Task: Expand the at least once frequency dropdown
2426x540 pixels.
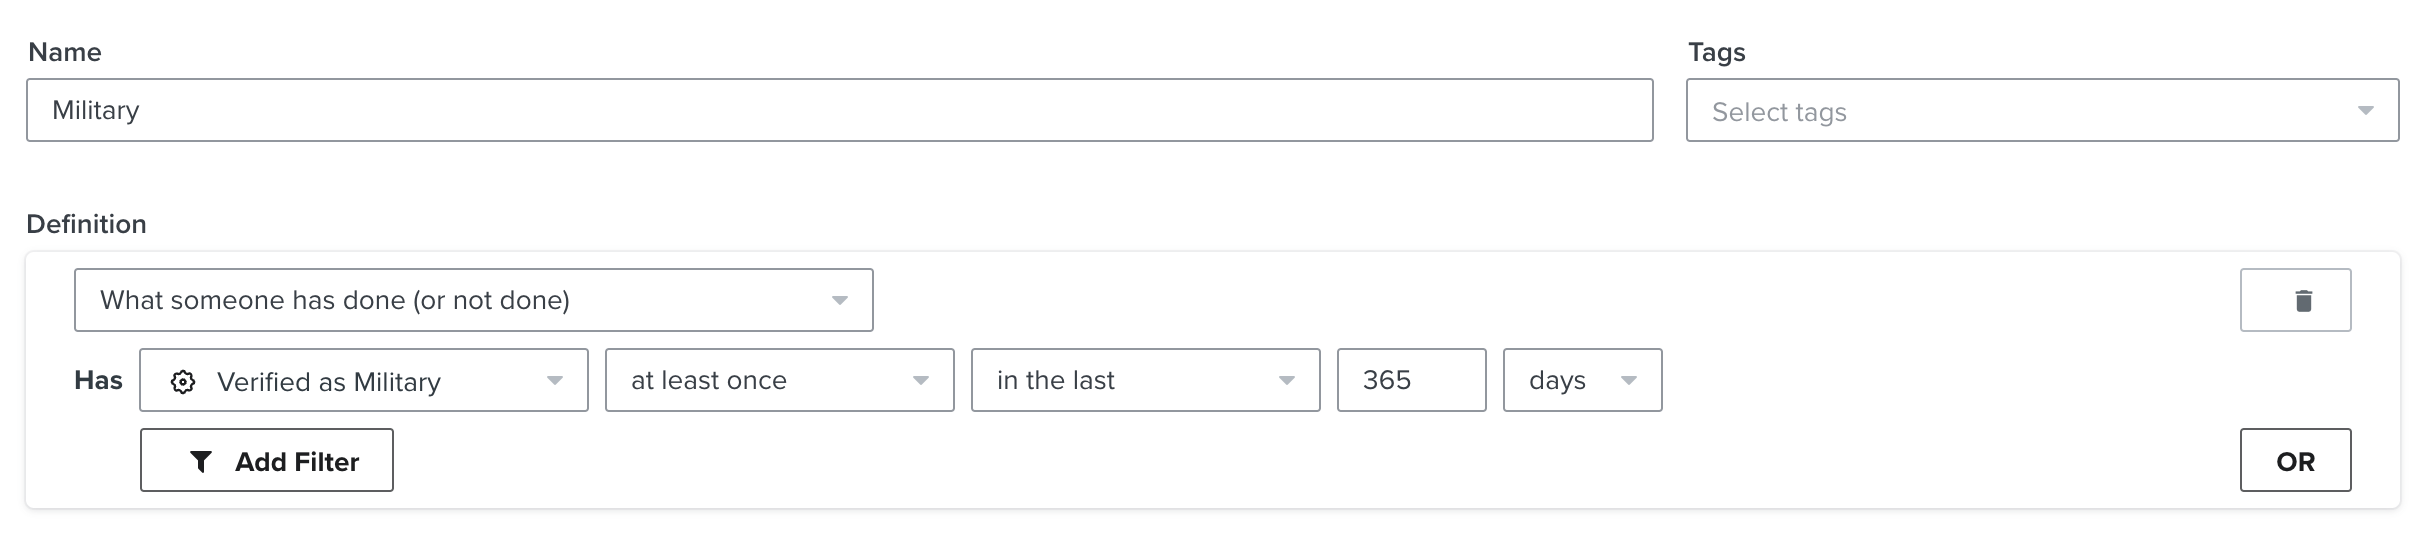Action: tap(780, 380)
